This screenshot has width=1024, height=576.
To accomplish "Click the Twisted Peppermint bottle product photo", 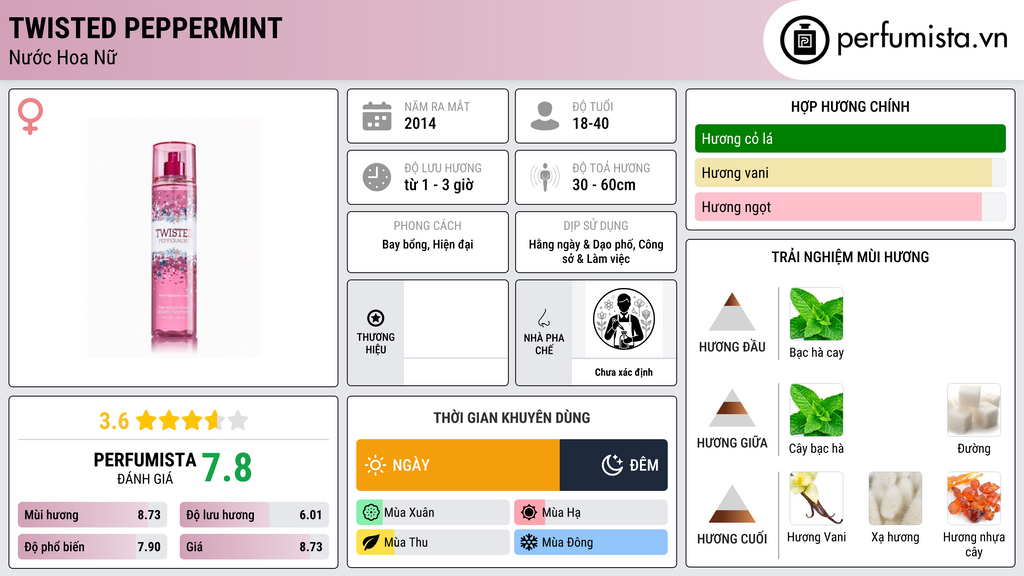I will [174, 238].
